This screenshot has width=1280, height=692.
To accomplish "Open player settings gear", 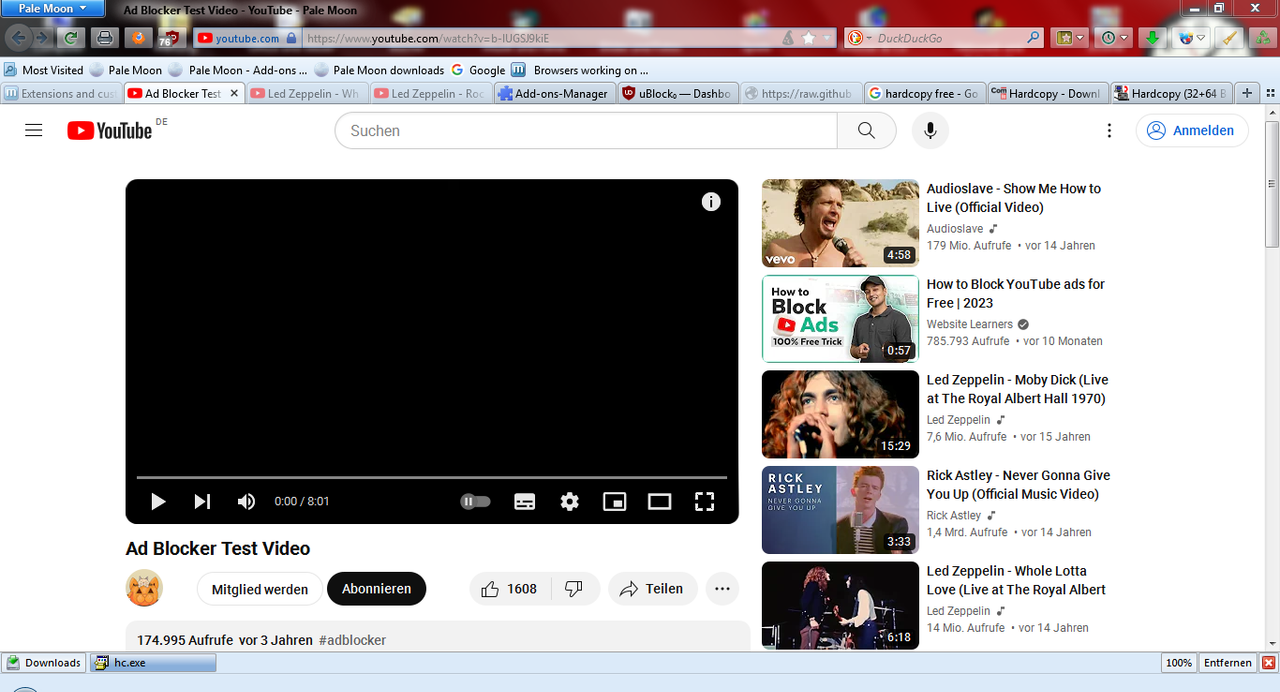I will pos(570,501).
